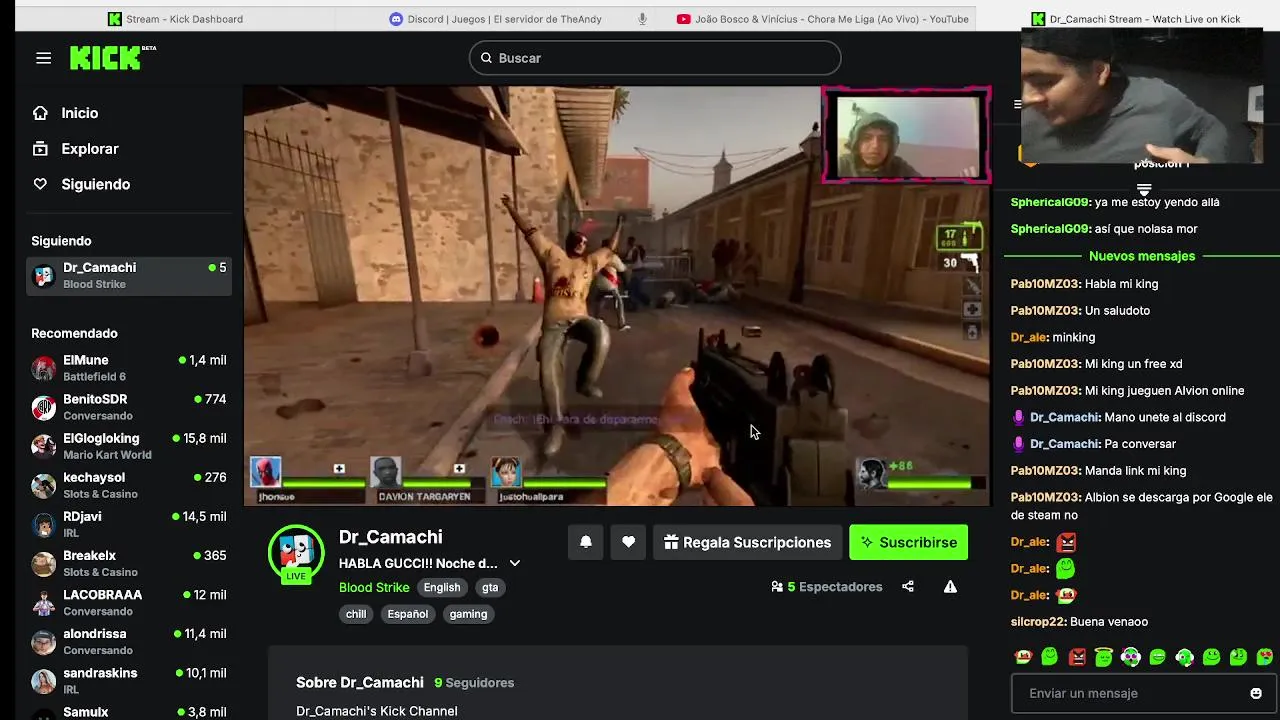Open RDjavi channel in sidebar
The image size is (1280, 720).
[129, 524]
